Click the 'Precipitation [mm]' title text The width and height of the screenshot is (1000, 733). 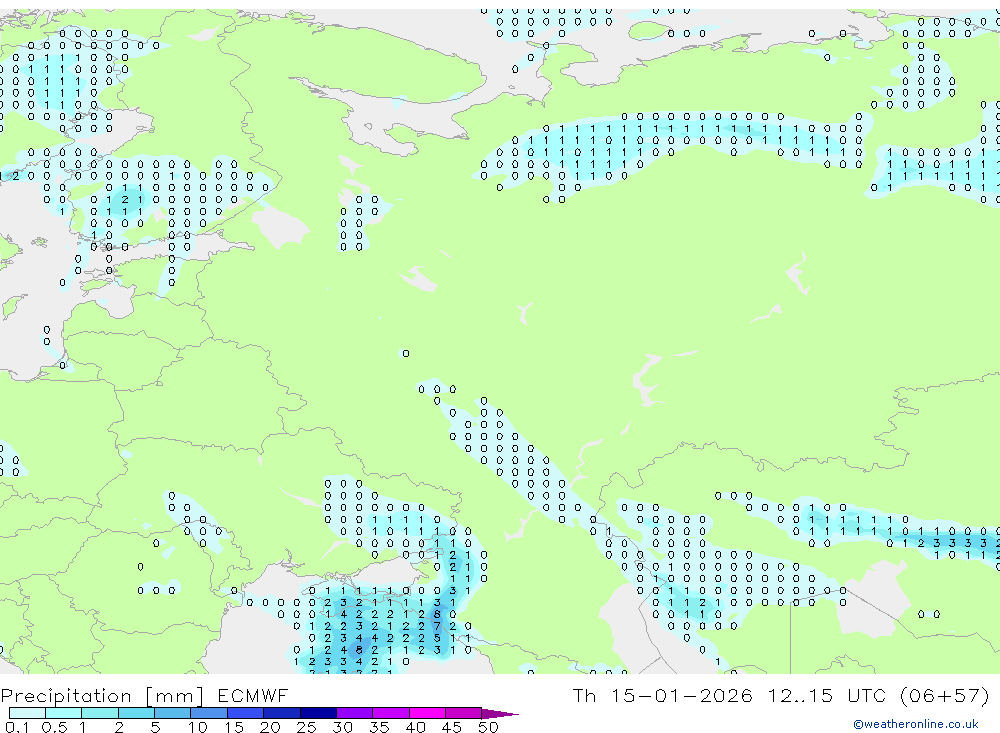103,696
